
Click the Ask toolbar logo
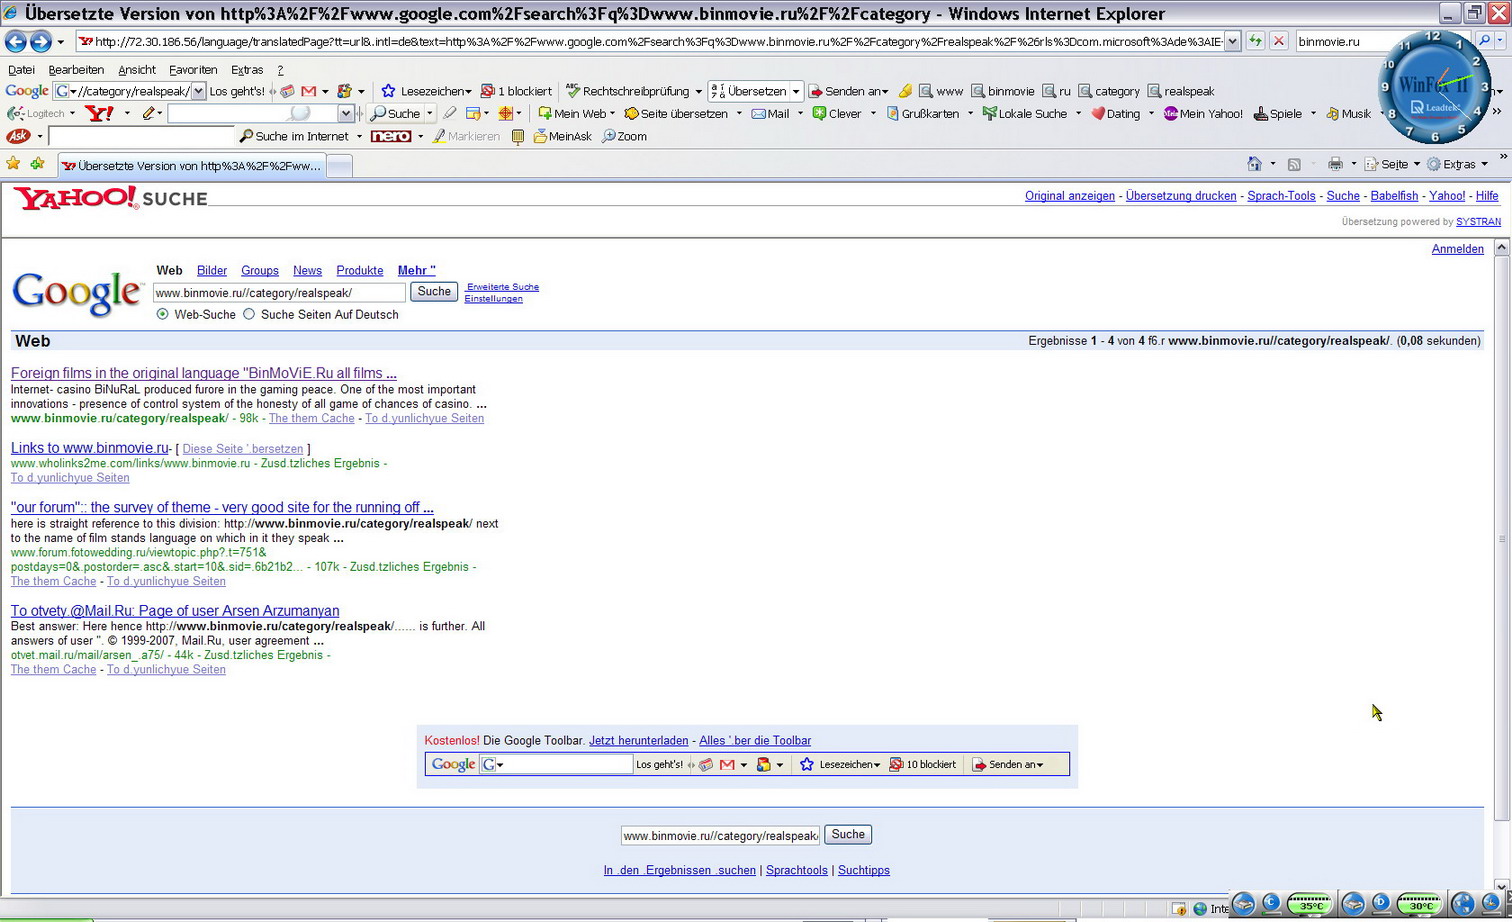(x=18, y=136)
